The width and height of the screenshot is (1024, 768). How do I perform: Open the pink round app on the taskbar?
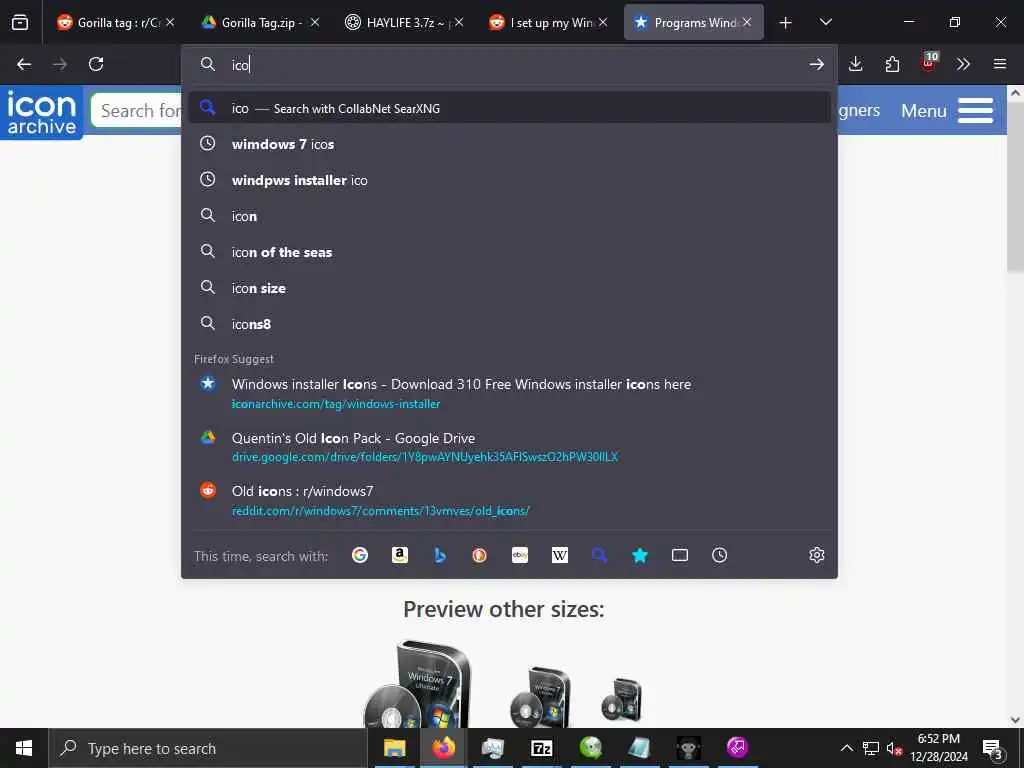point(737,746)
